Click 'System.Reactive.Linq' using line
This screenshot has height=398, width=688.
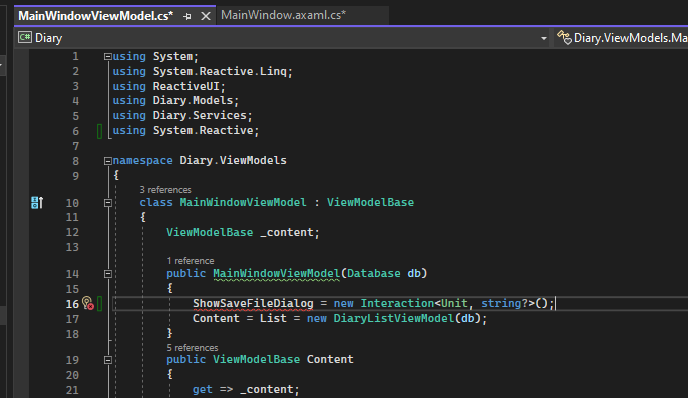pos(202,71)
